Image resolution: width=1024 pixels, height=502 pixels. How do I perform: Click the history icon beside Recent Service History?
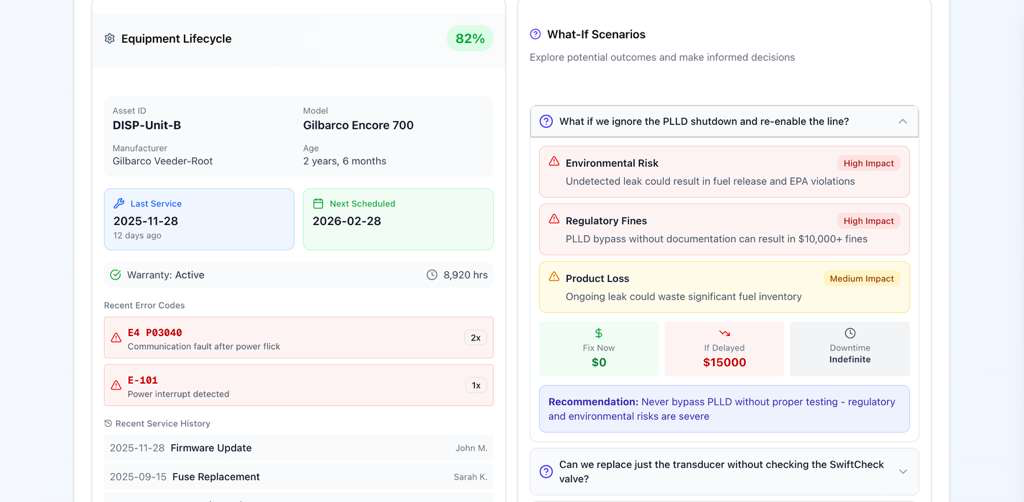[108, 423]
